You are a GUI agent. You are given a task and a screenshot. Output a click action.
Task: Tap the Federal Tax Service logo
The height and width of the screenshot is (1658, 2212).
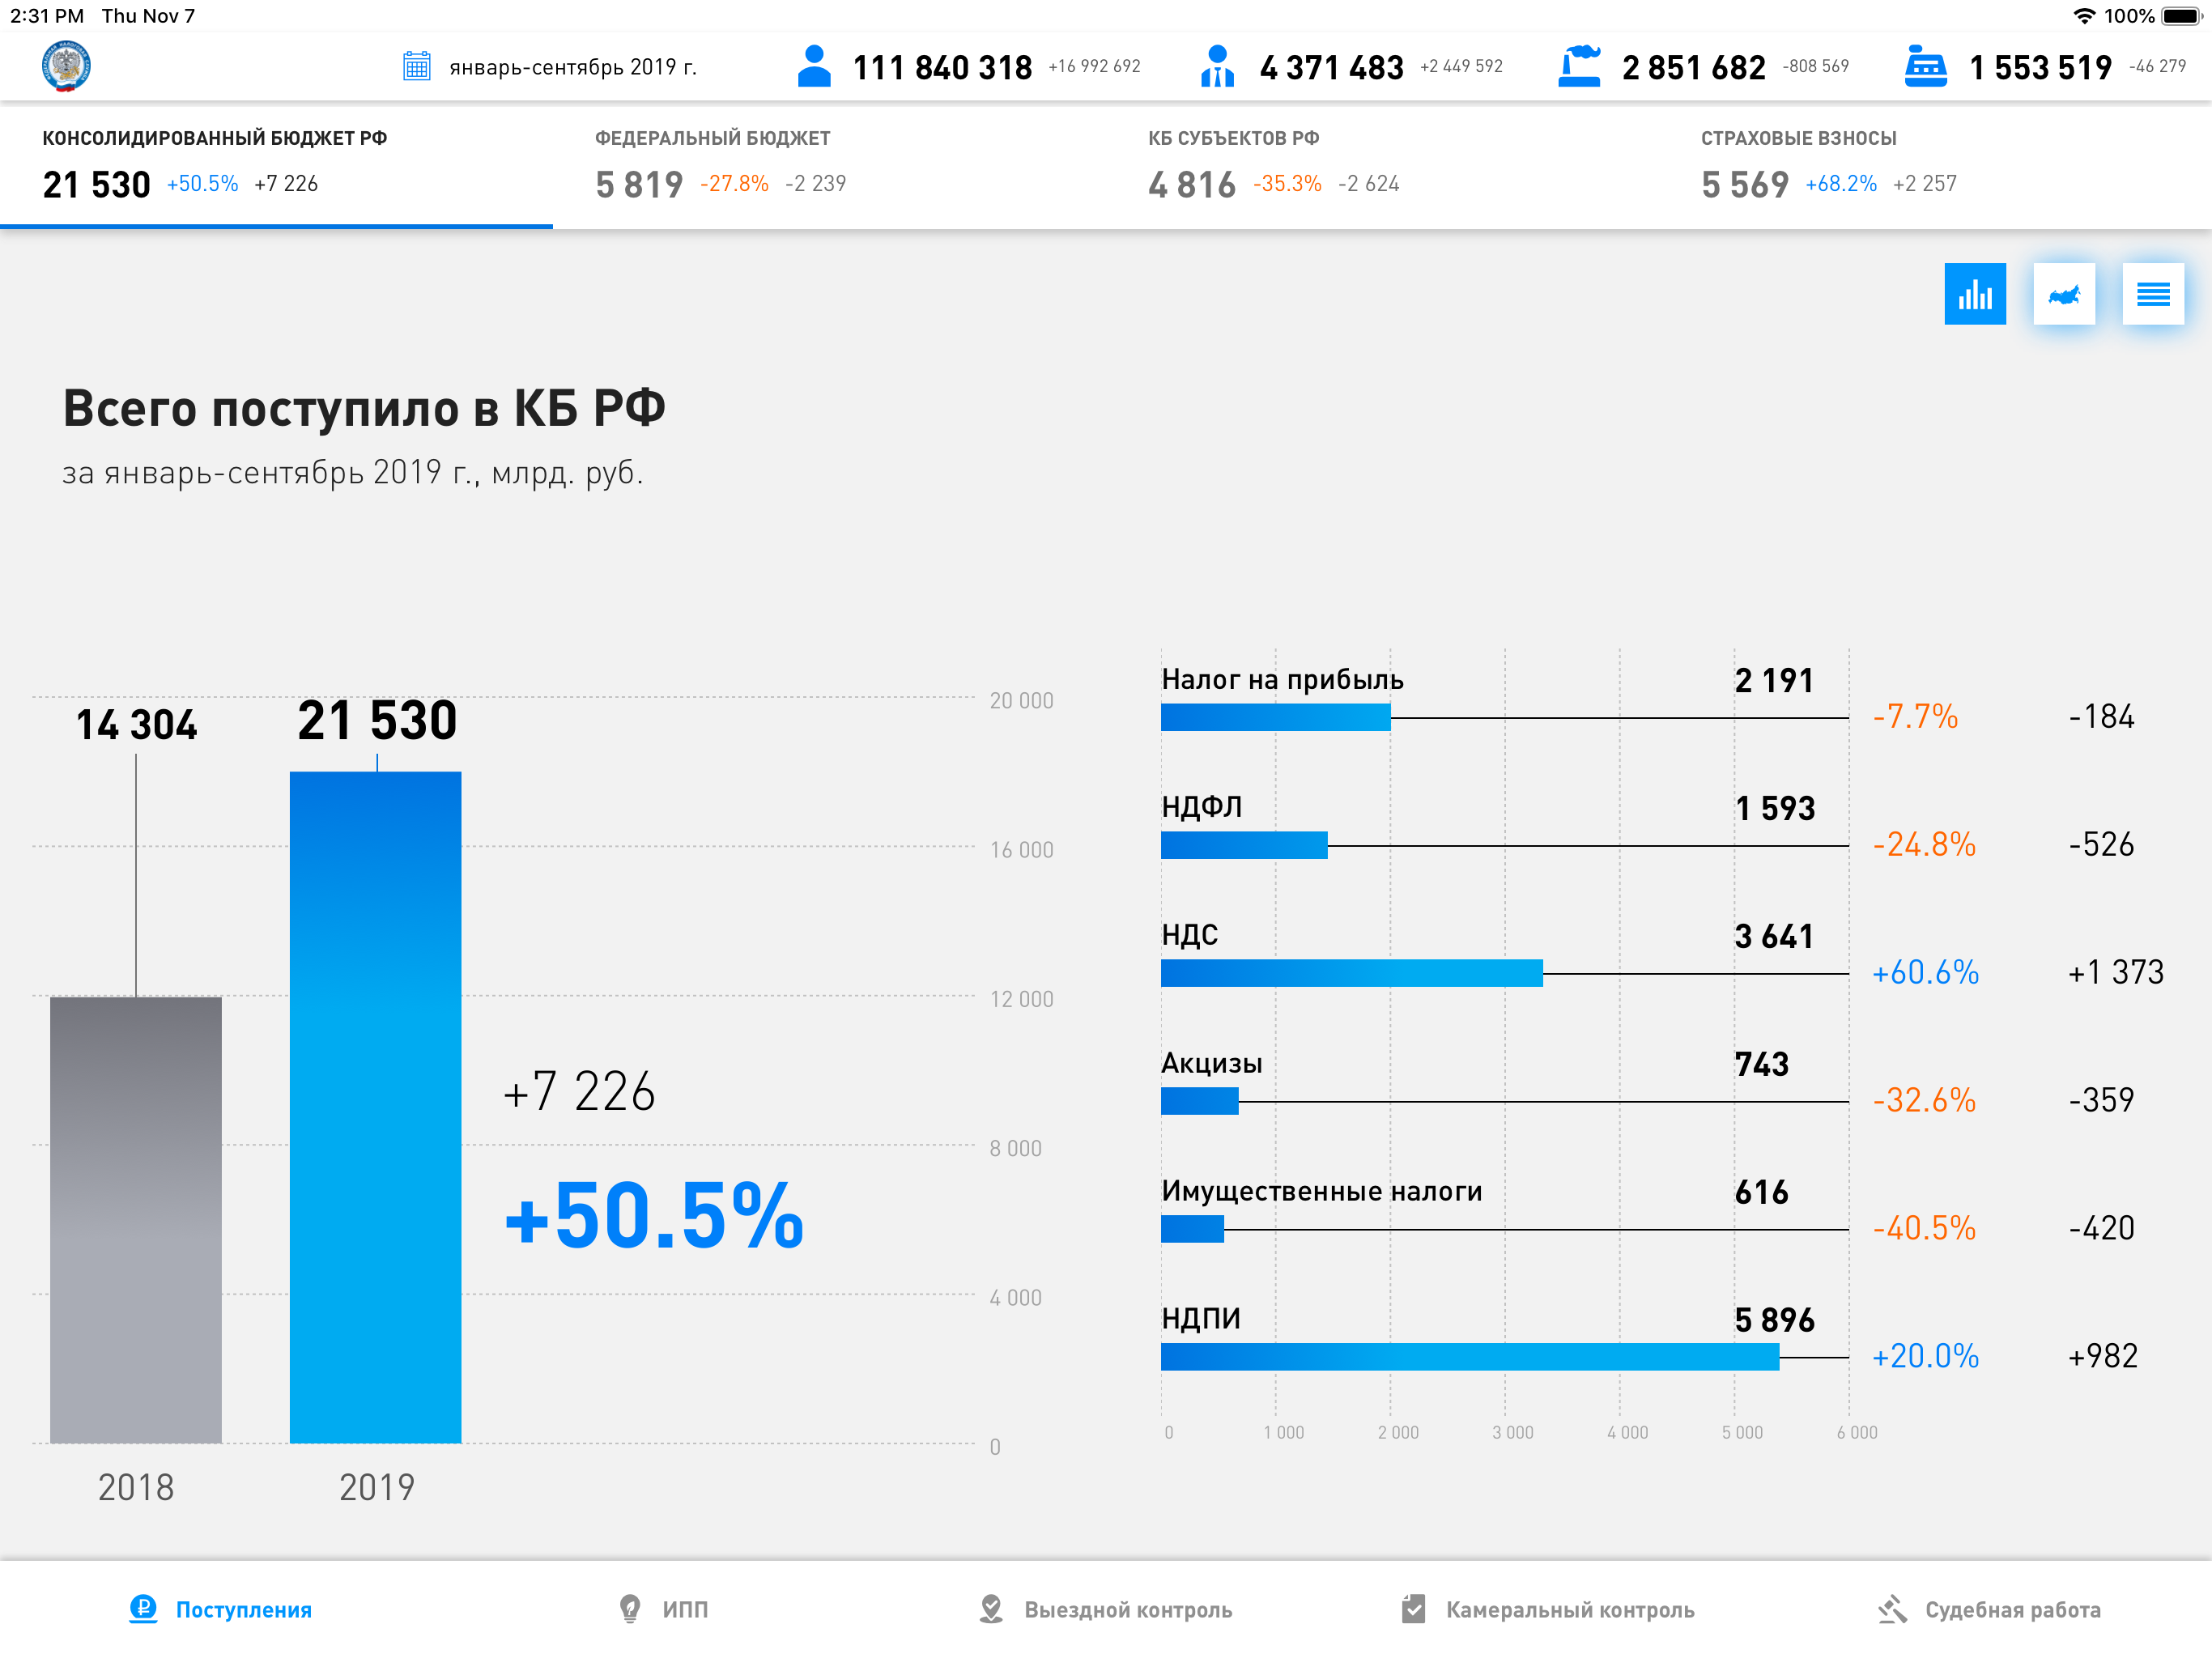tap(66, 66)
